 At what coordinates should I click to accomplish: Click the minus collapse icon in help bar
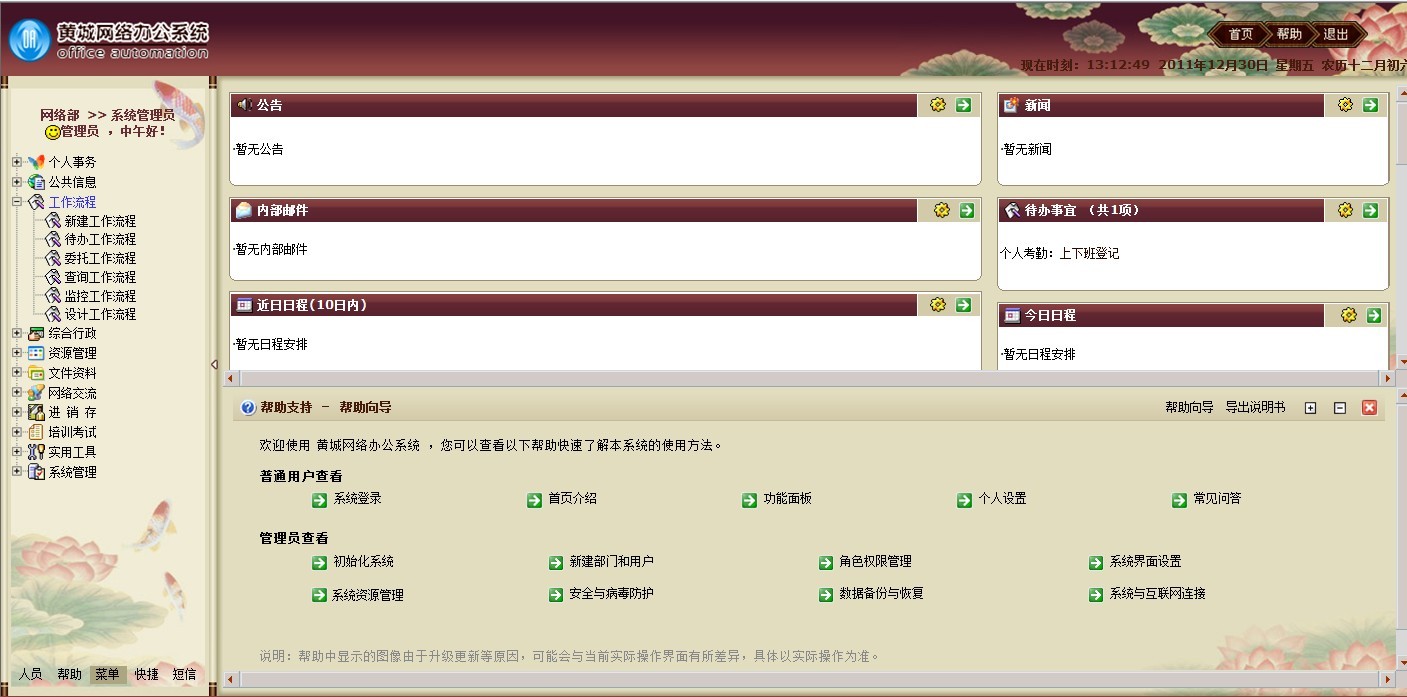click(x=1340, y=408)
